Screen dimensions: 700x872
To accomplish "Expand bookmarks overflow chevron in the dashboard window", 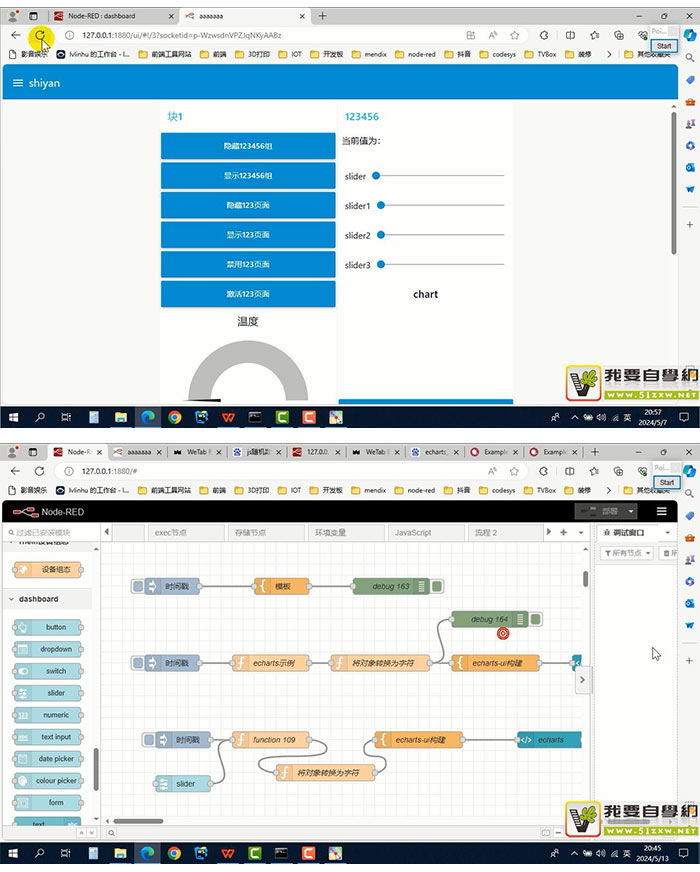I will pyautogui.click(x=609, y=54).
